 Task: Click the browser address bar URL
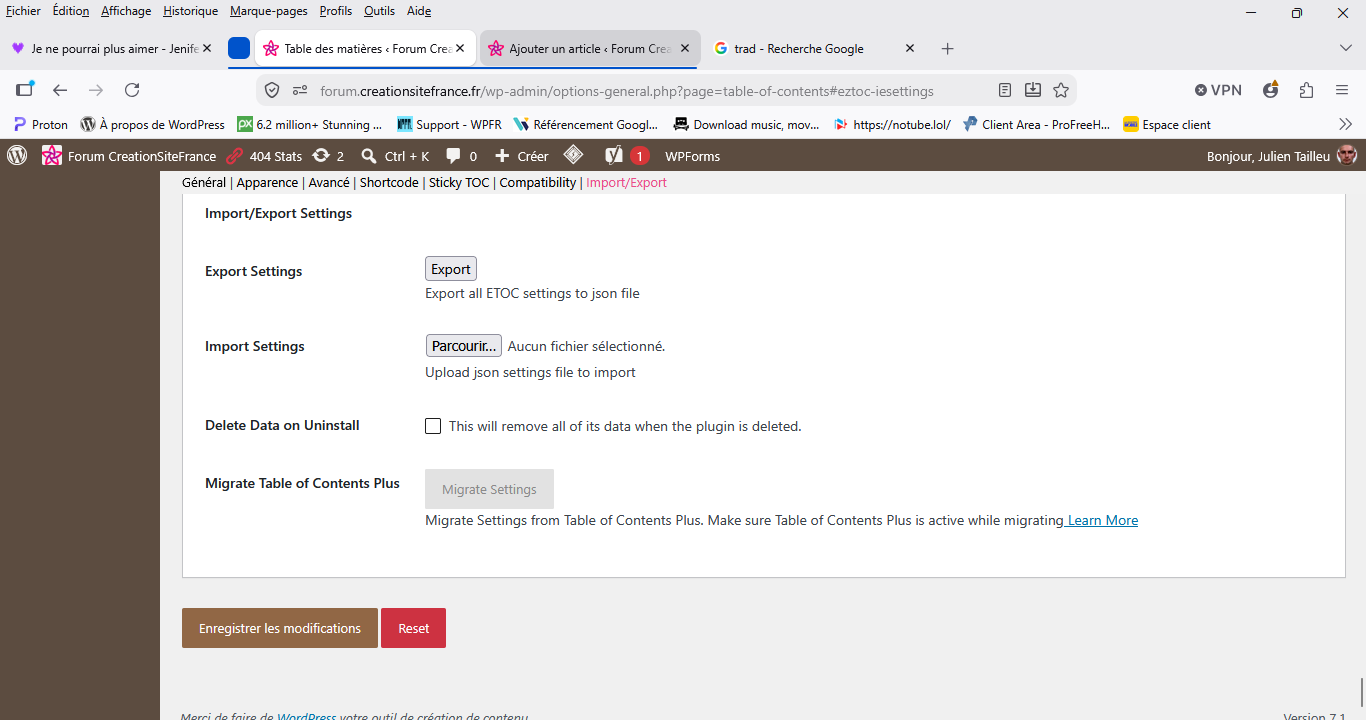(x=626, y=90)
